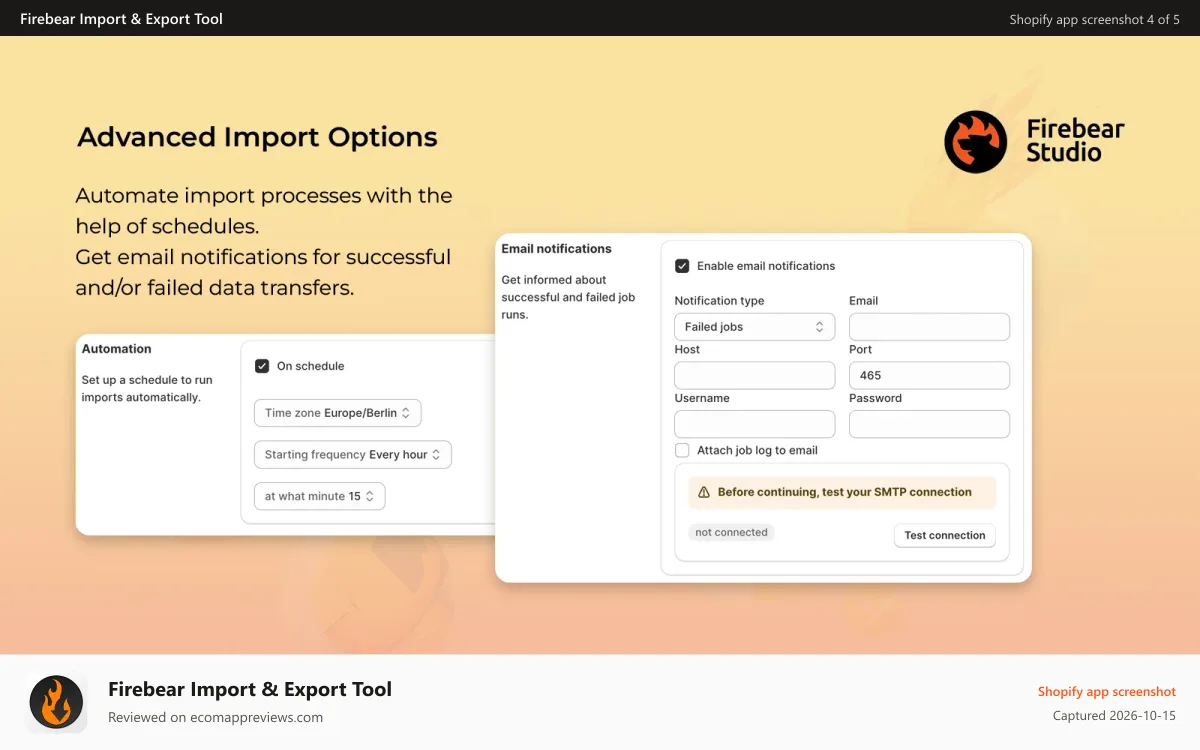Screen dimensions: 1200x750
Task: Click the Test connection button
Action: tap(945, 535)
